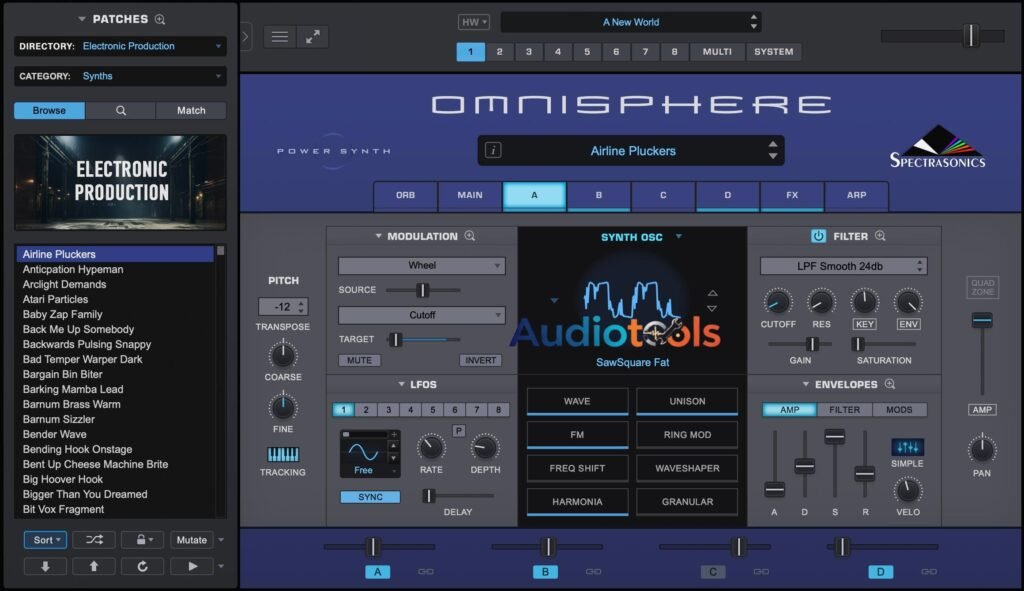Click the refresh patch icon
1024x591 pixels.
pos(140,567)
